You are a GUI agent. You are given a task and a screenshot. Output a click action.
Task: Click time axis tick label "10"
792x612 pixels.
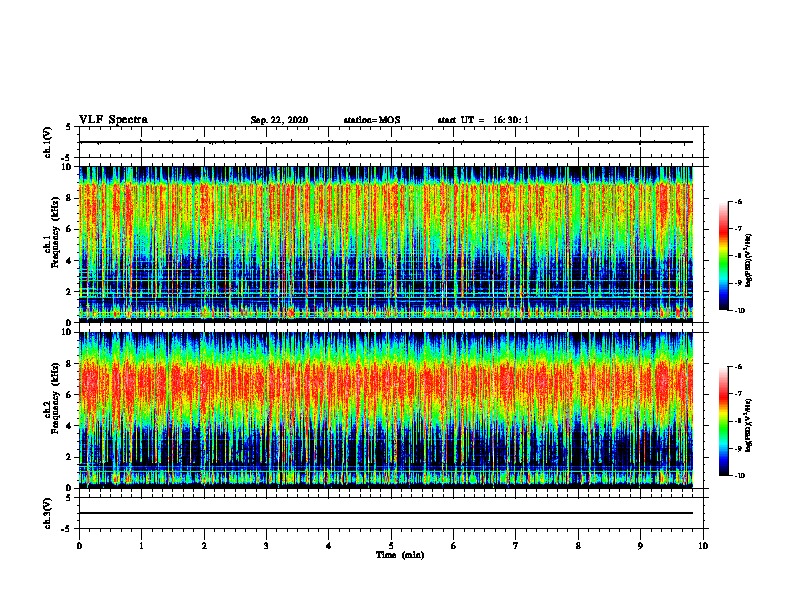(x=703, y=546)
